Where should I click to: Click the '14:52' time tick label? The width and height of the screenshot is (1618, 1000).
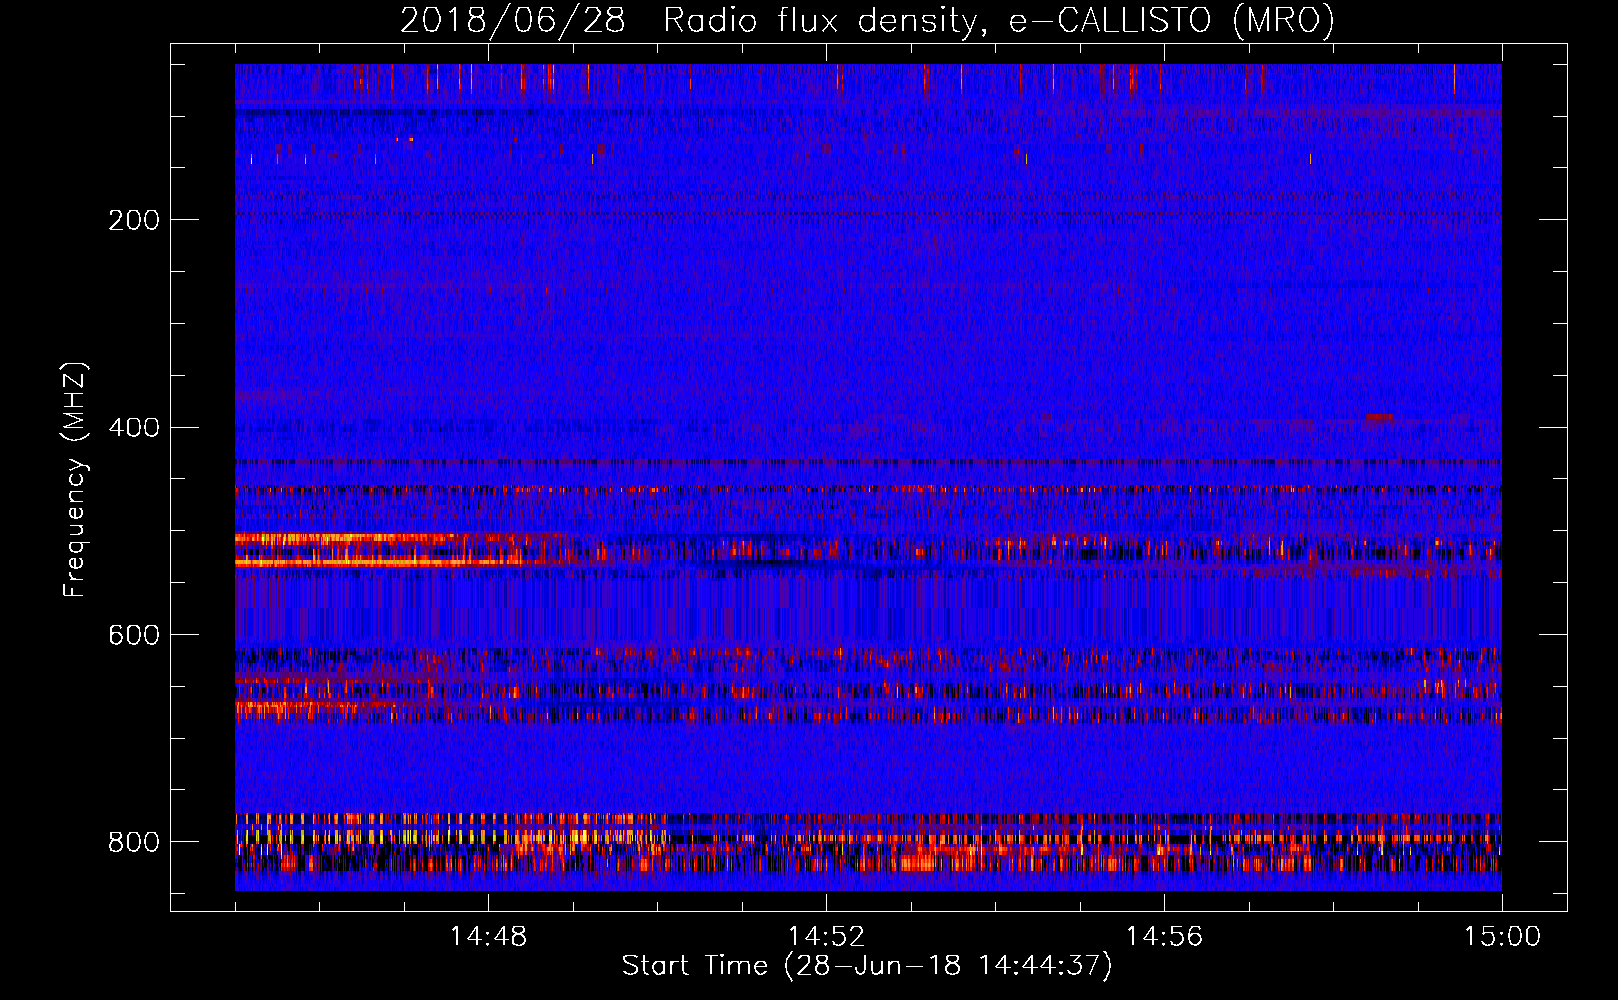coord(826,937)
